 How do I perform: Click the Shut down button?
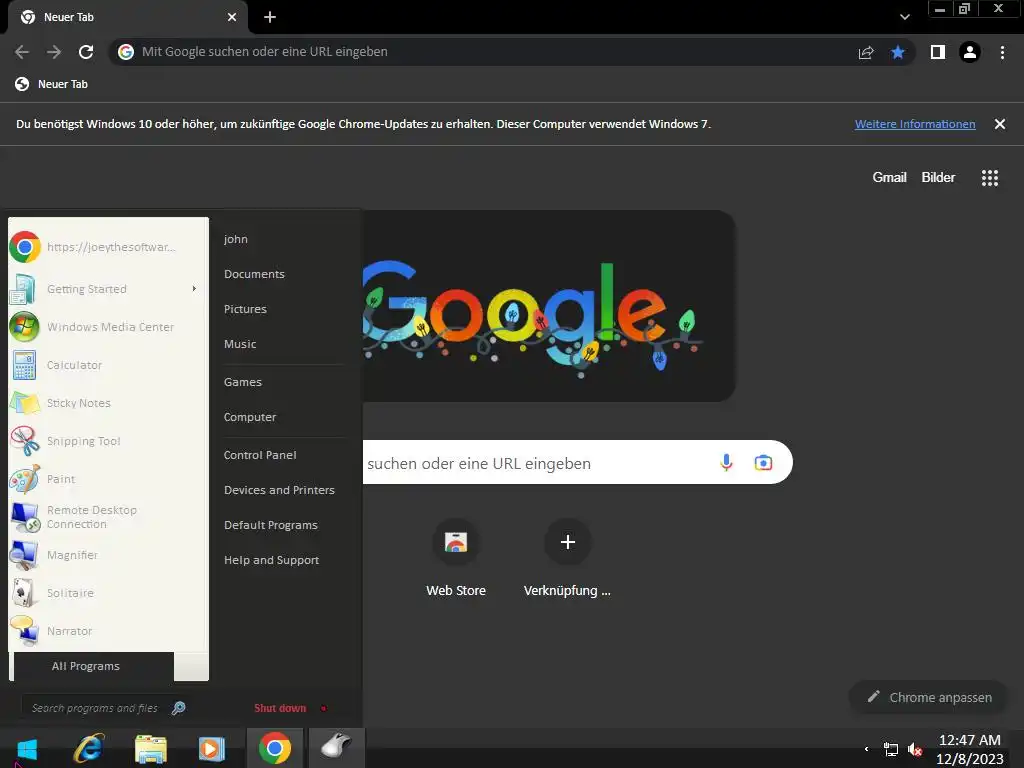click(x=280, y=708)
